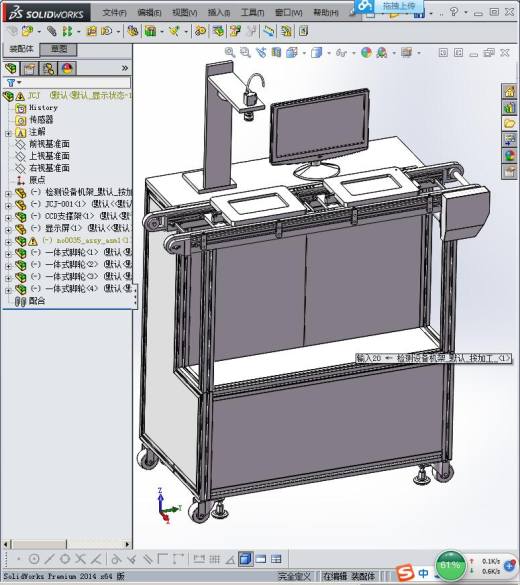
Task: Select 前视基准面 plane in tree
Action: tap(43, 144)
